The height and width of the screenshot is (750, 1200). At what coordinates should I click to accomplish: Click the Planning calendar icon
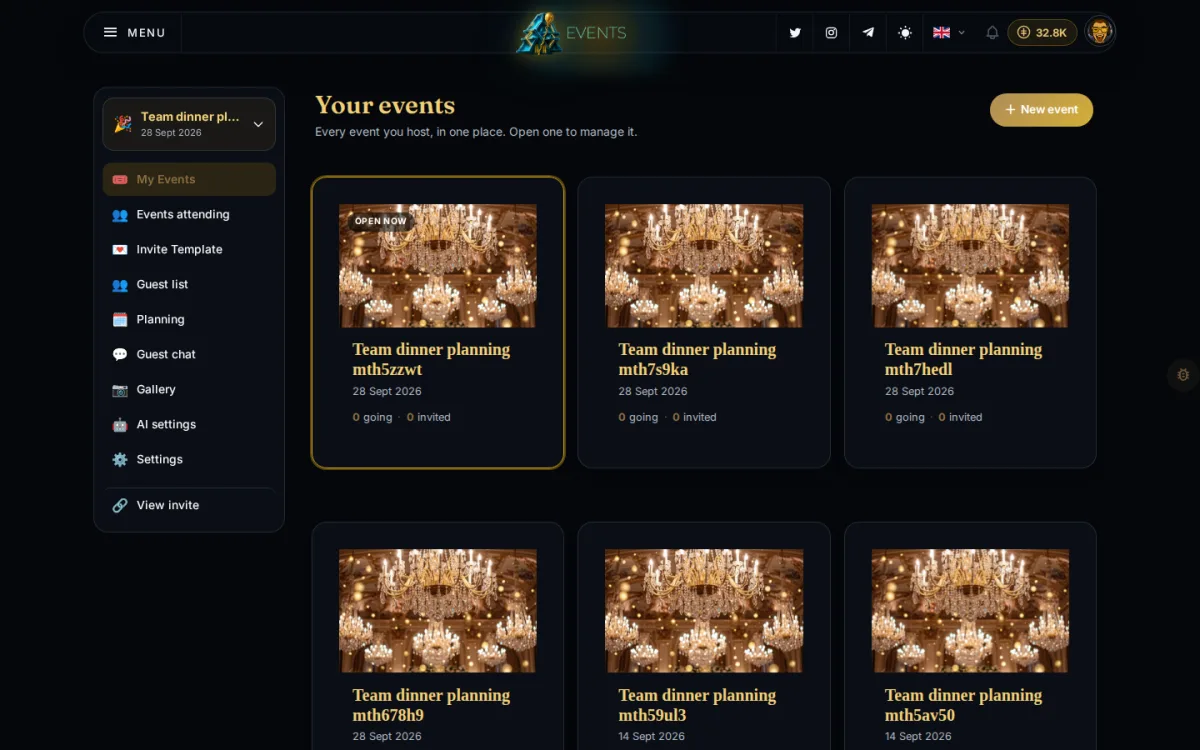pos(120,320)
